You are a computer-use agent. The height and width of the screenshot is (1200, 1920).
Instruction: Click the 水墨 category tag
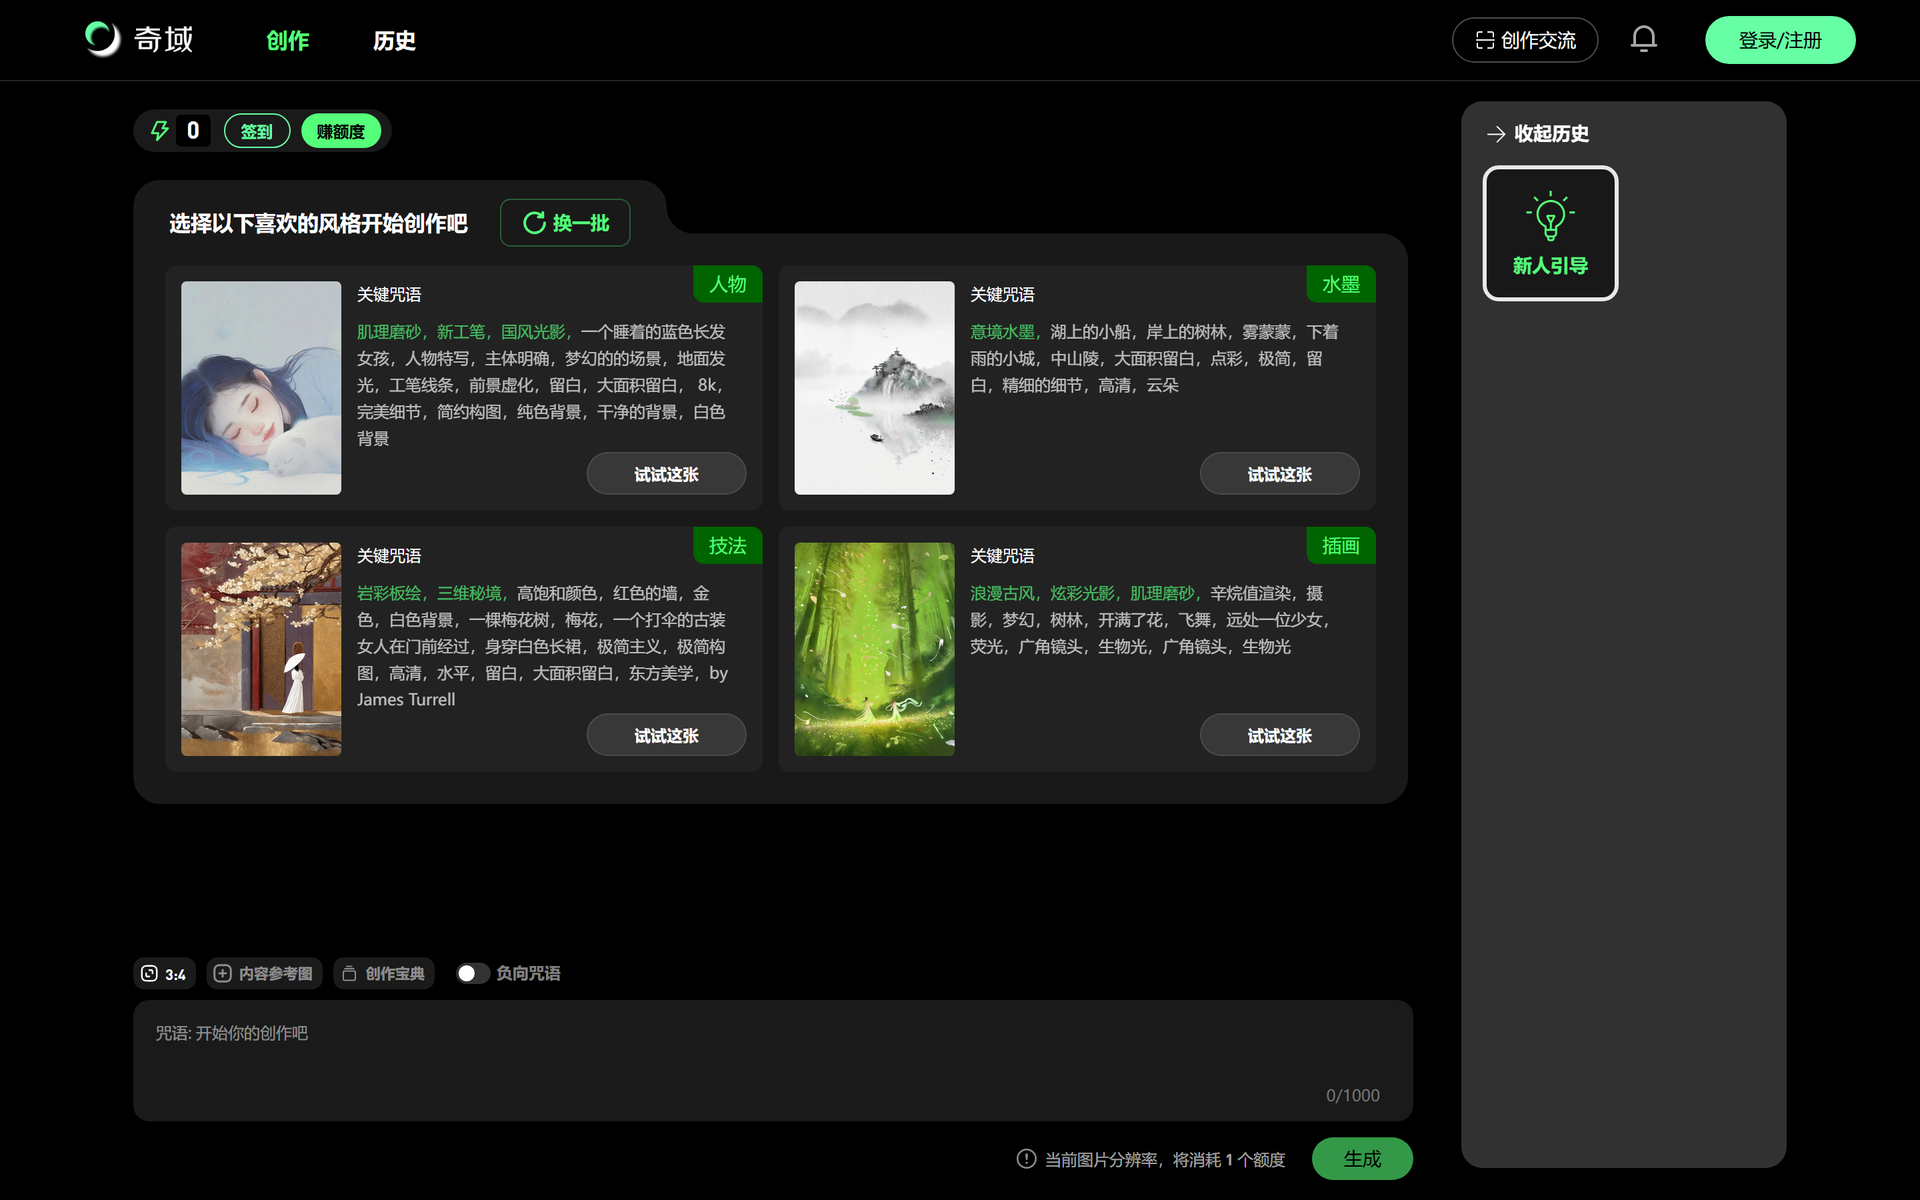(x=1341, y=284)
